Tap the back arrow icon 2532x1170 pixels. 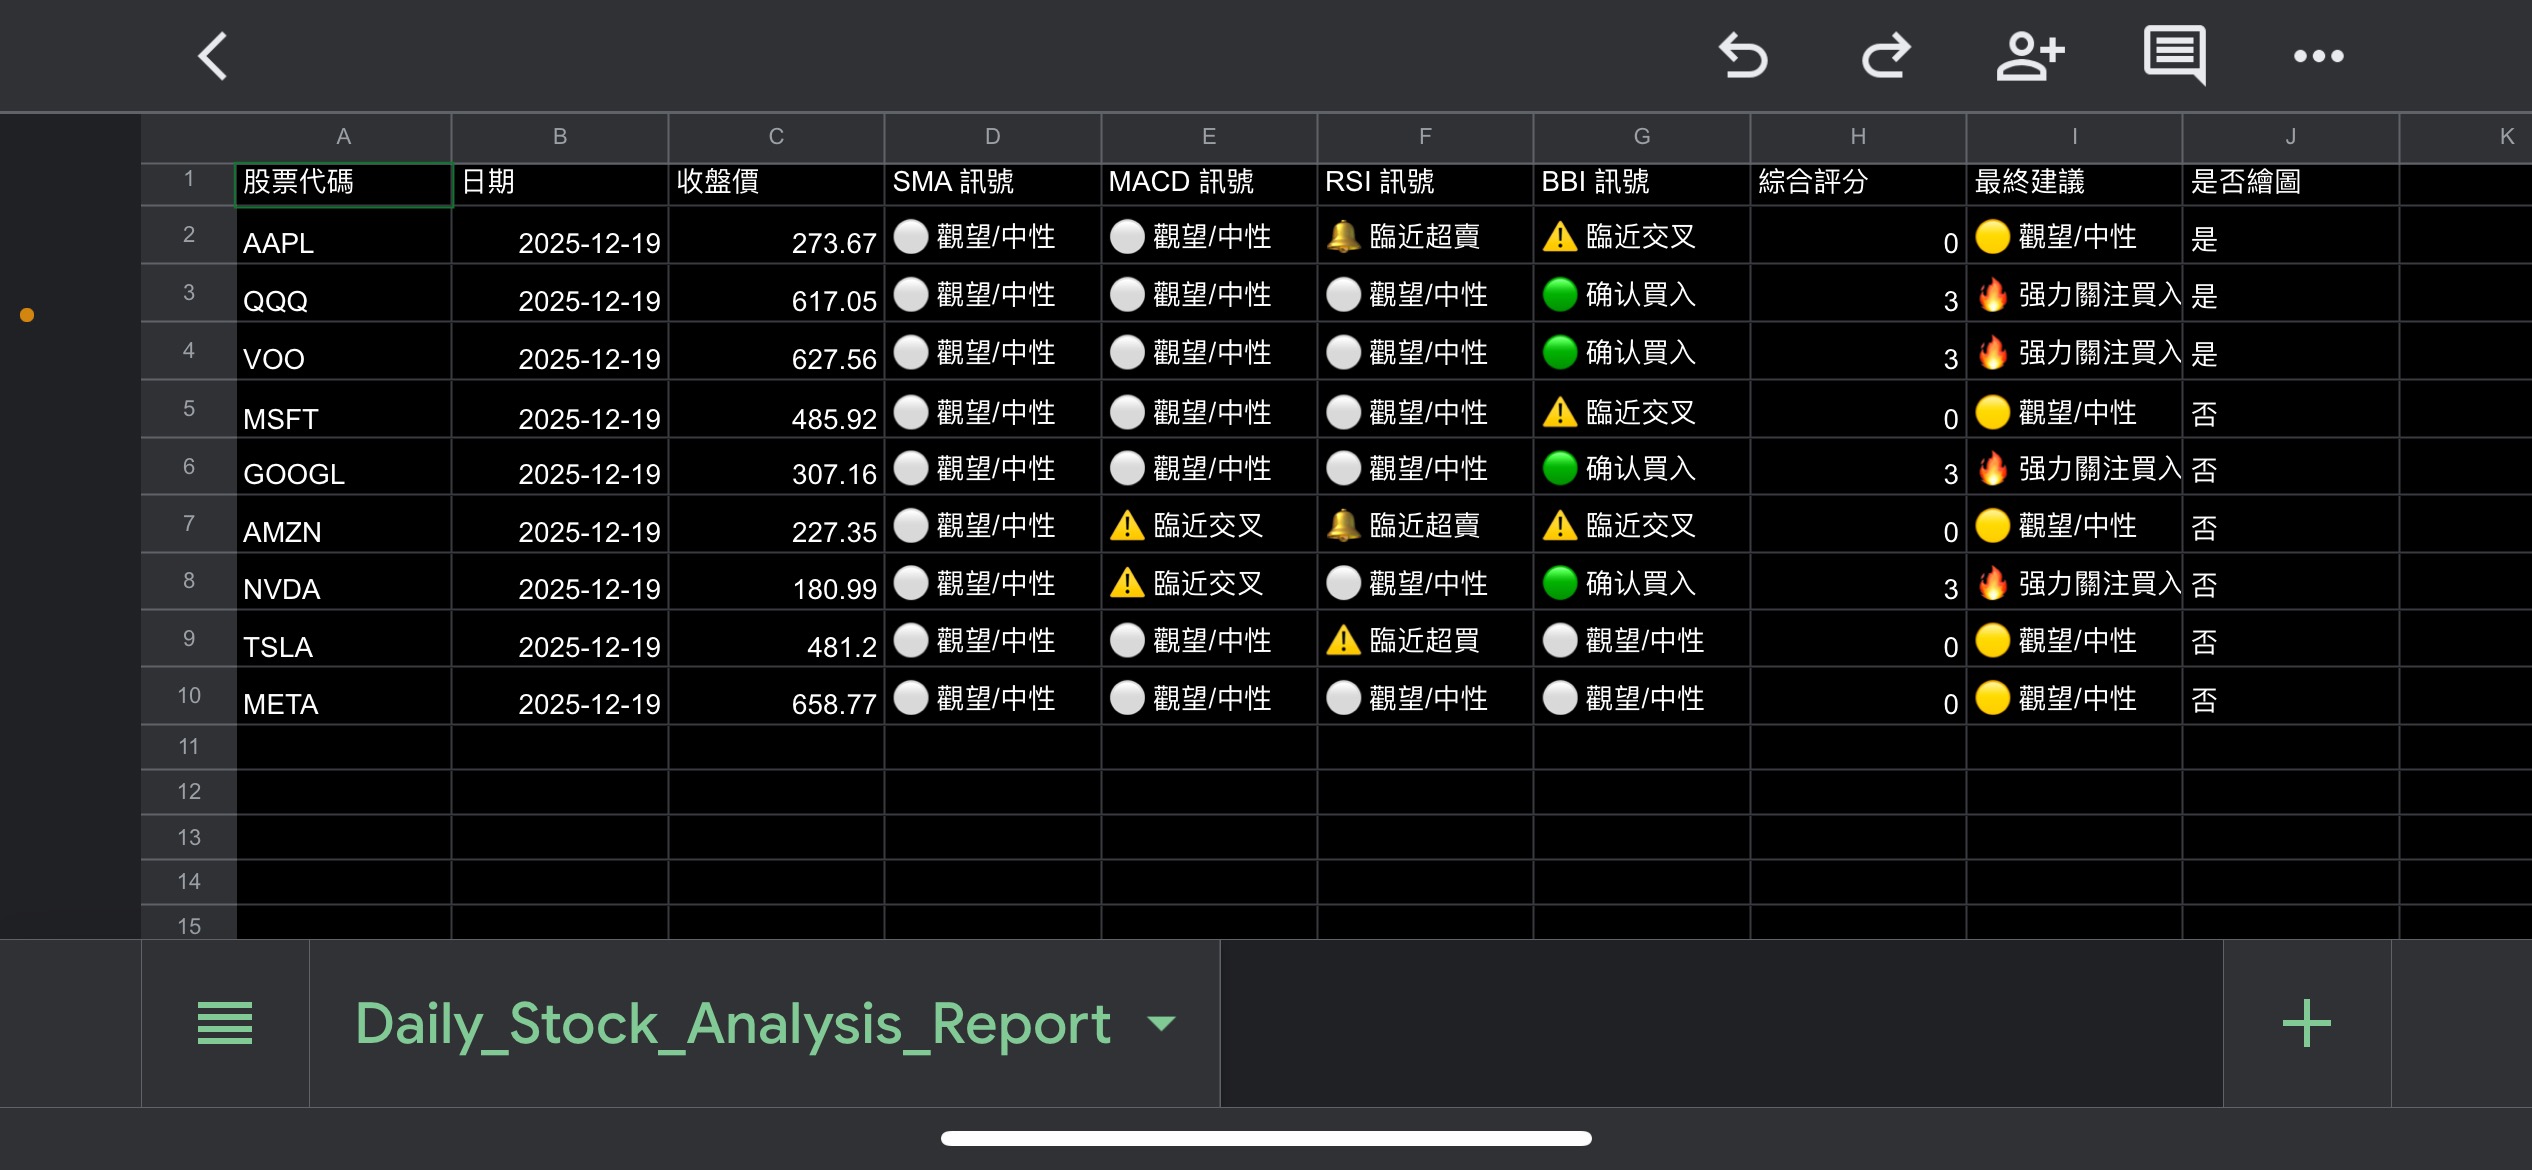click(213, 56)
